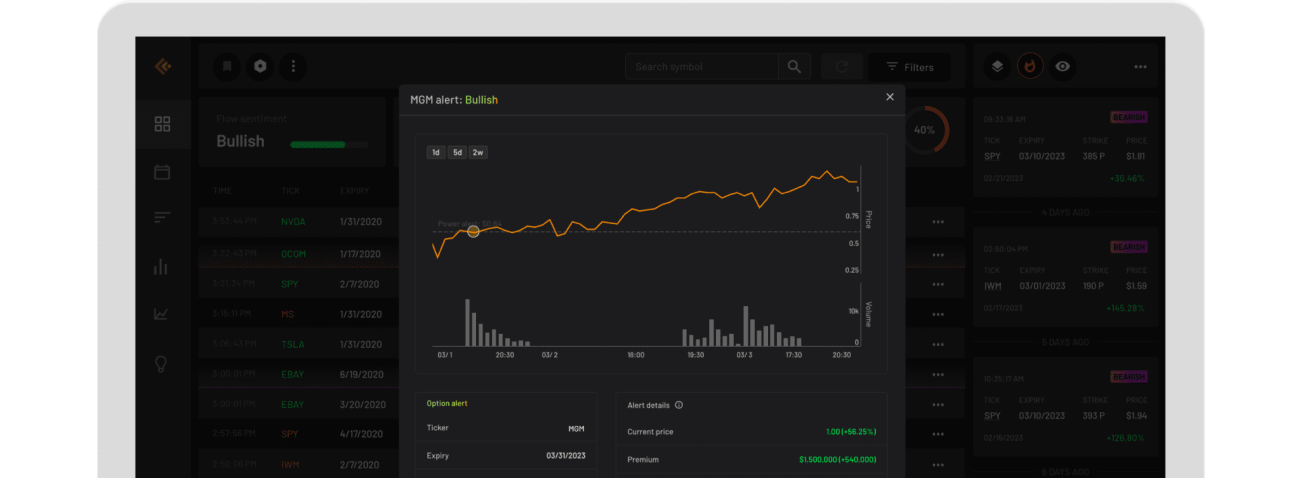Click the bookmark icon in top toolbar
The height and width of the screenshot is (478, 1300).
[x=227, y=66]
